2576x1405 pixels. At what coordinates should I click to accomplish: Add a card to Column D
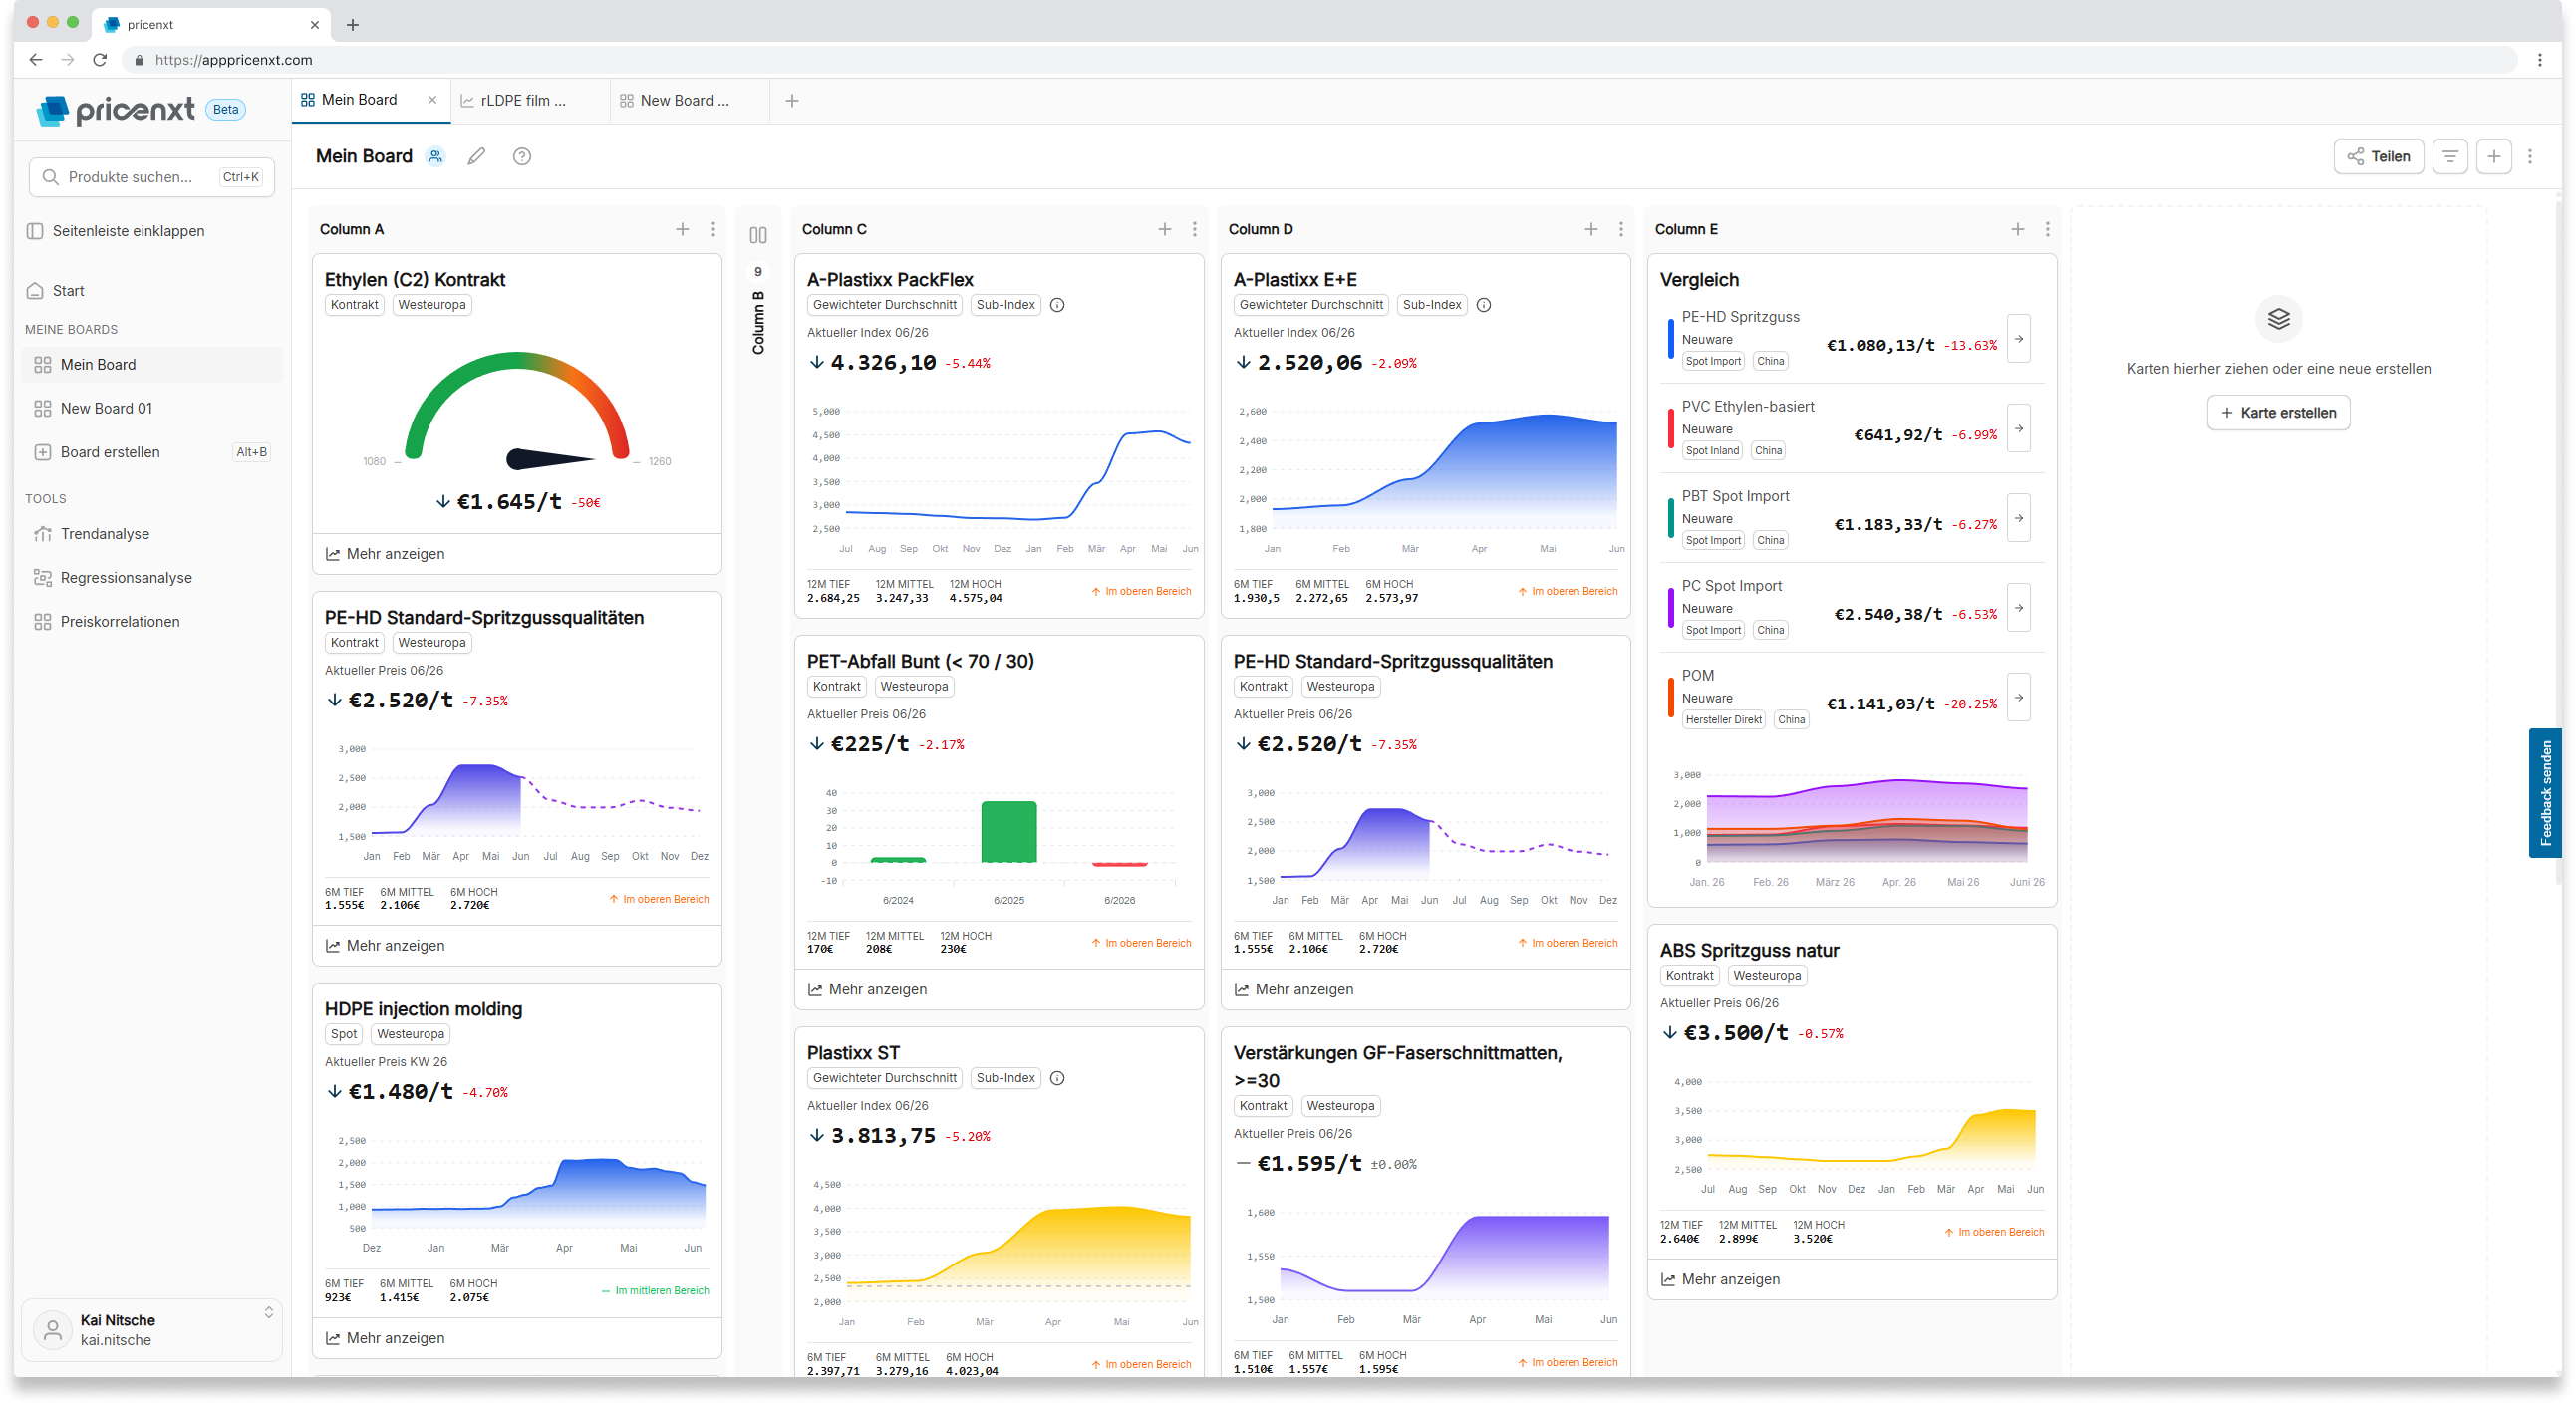(x=1591, y=229)
